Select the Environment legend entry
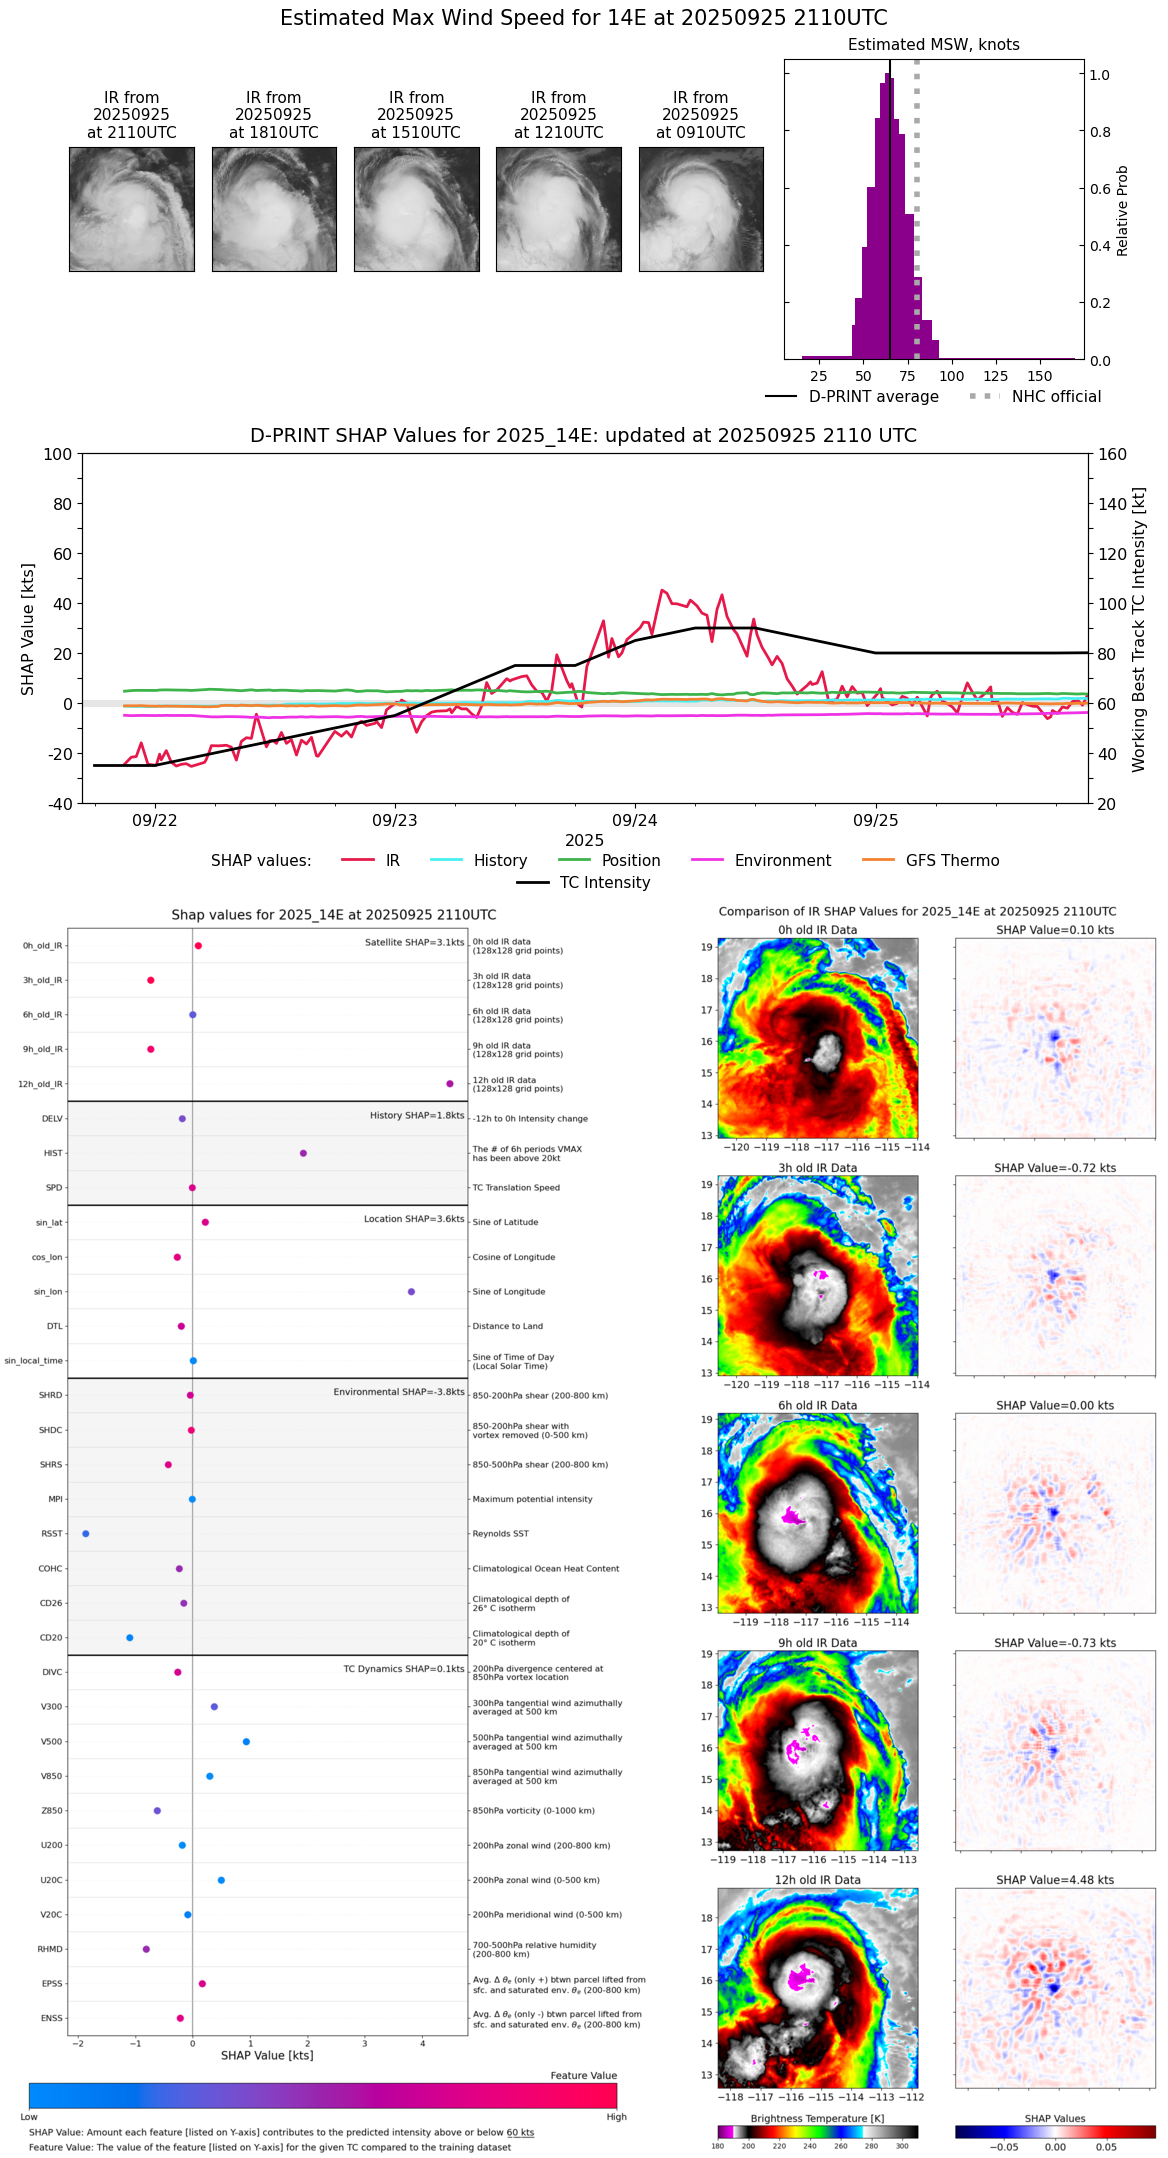The image size is (1168, 2158). [x=761, y=860]
